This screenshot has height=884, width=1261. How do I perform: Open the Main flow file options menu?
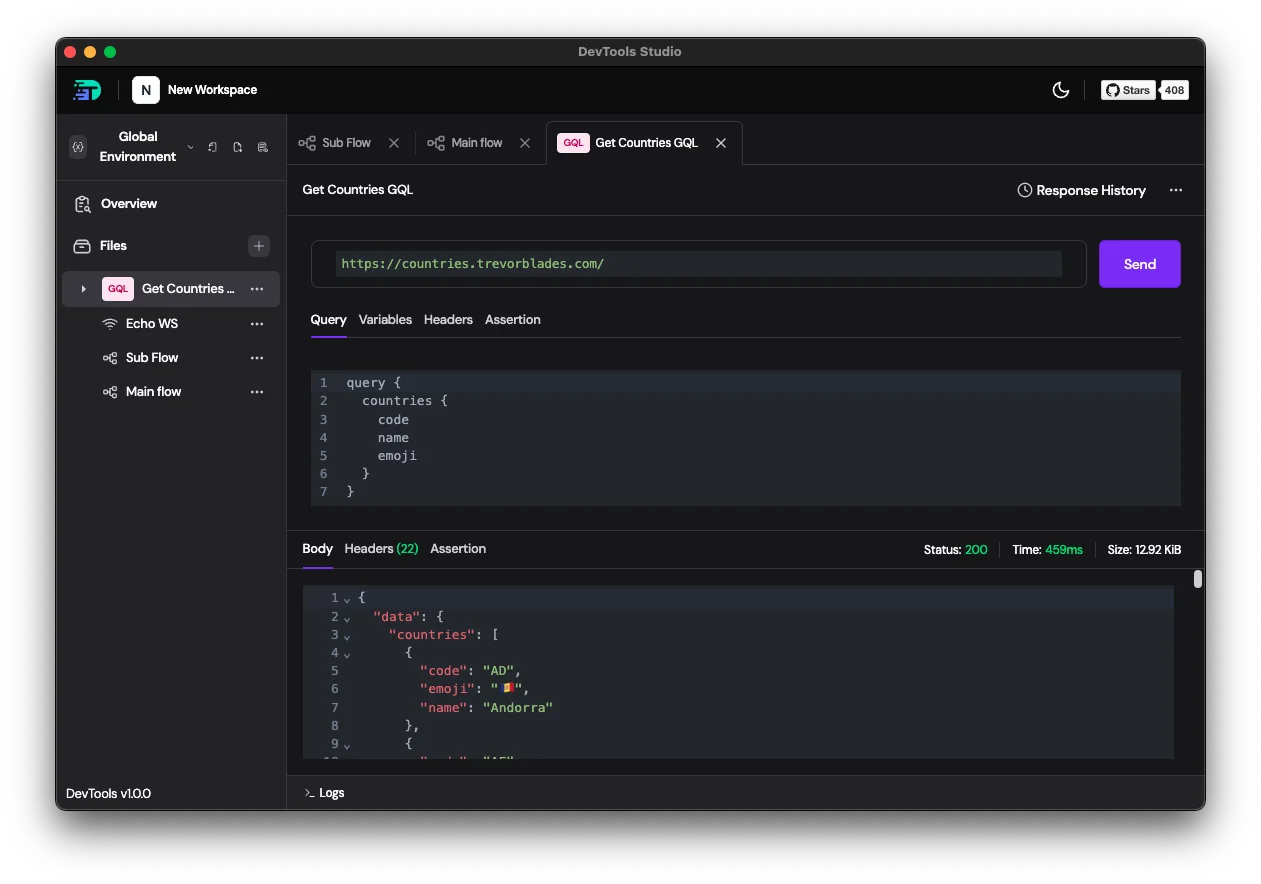[257, 391]
